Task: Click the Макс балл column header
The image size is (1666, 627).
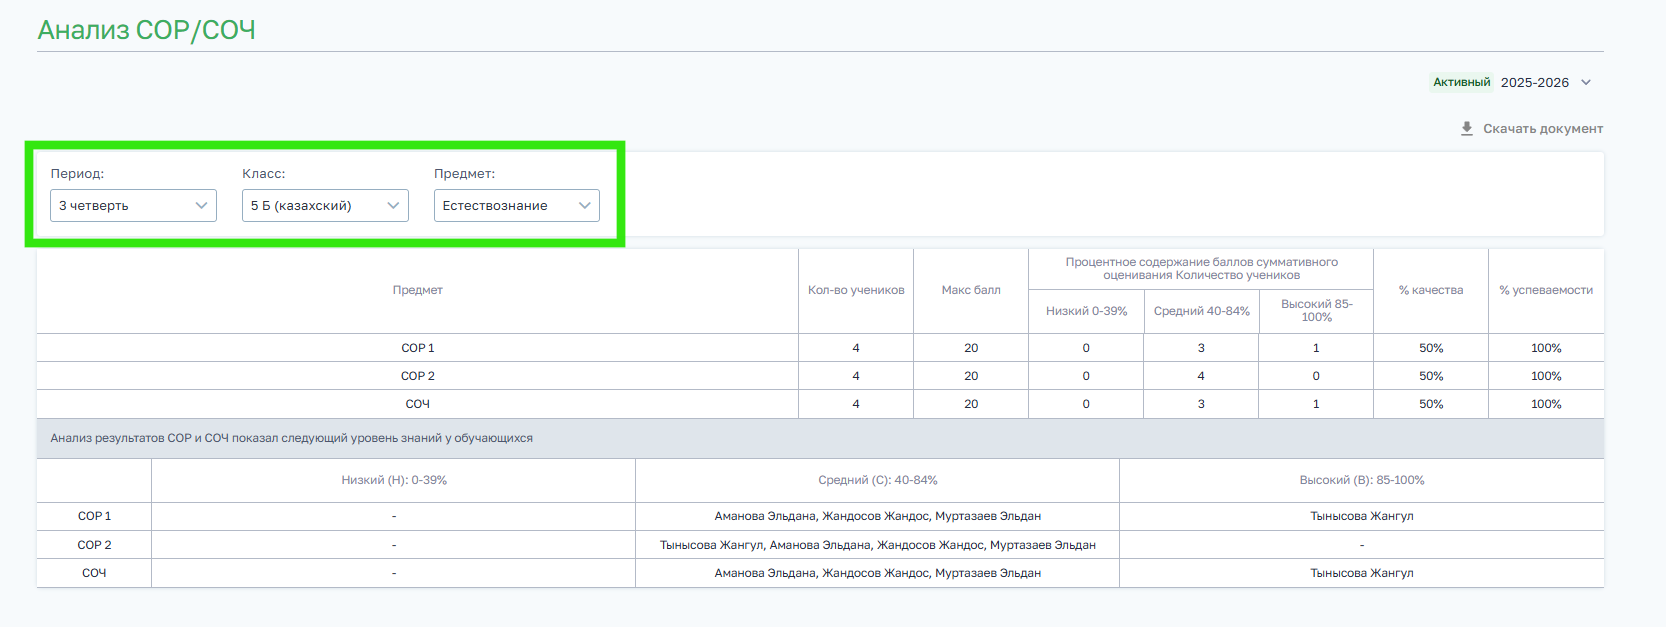Action: point(971,290)
